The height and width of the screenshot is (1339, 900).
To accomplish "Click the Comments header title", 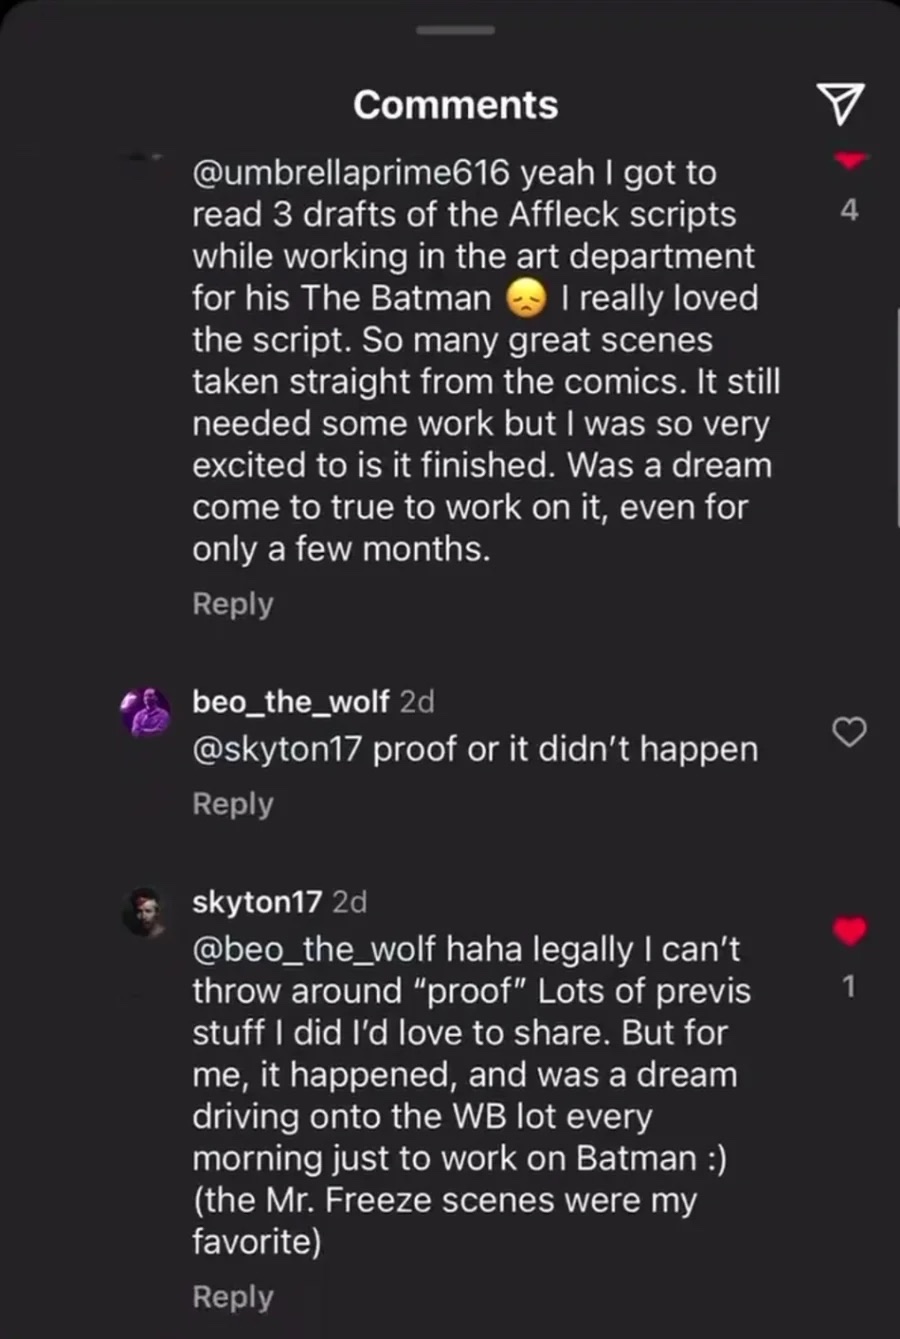I will (x=455, y=105).
